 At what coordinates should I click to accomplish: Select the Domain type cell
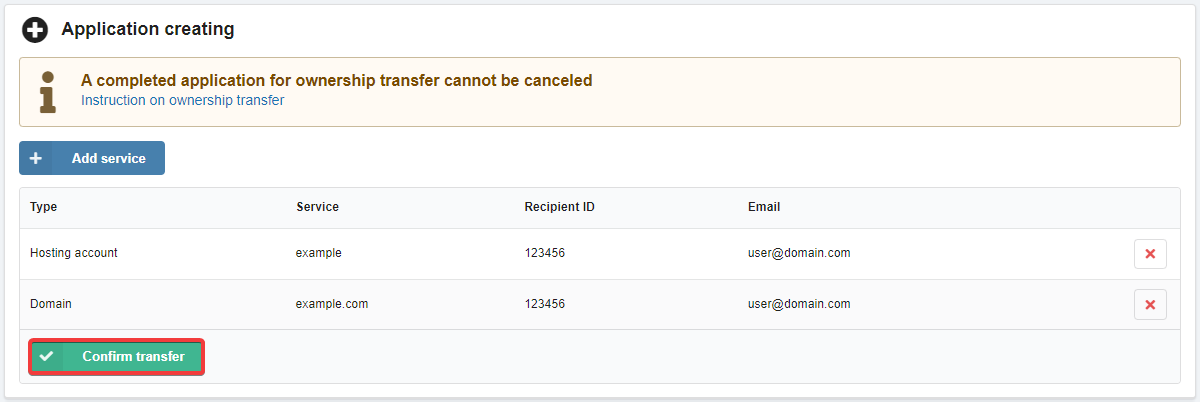[51, 303]
